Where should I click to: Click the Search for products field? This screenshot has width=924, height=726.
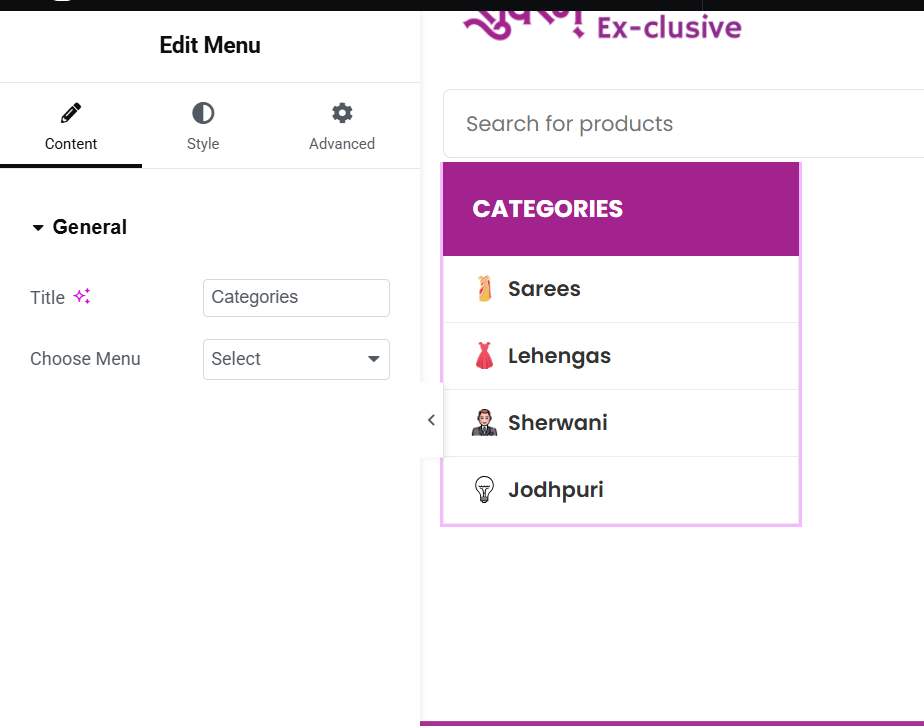tap(684, 124)
